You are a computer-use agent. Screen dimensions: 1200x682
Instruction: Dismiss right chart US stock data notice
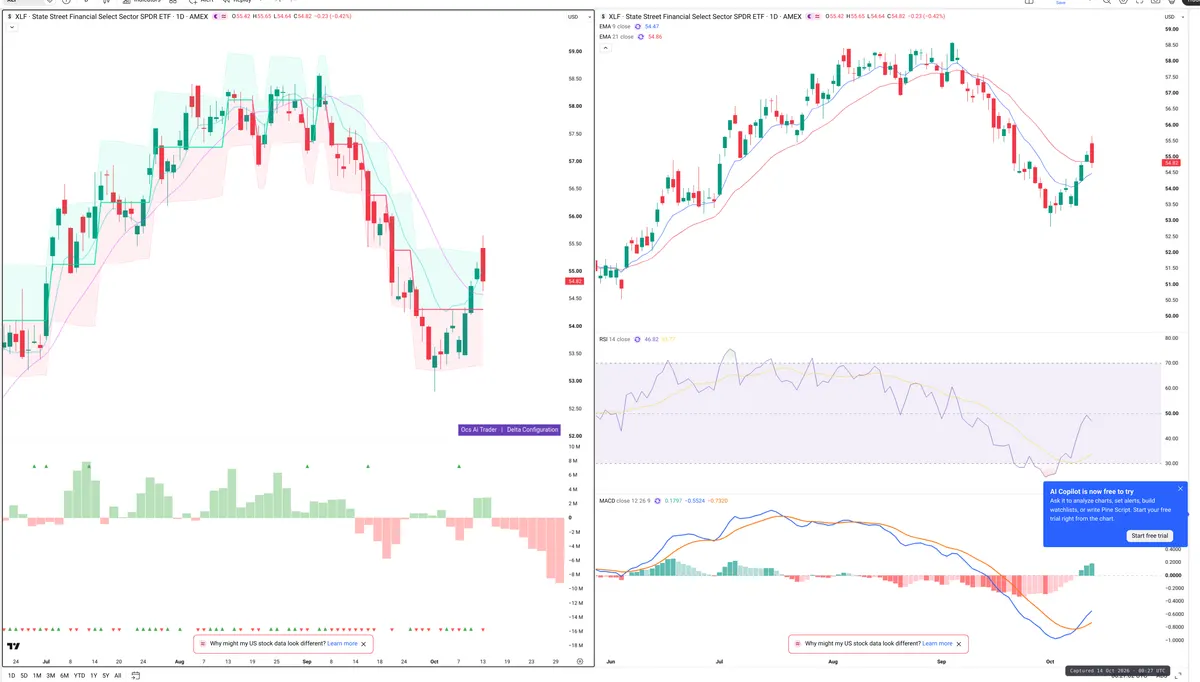coord(959,643)
